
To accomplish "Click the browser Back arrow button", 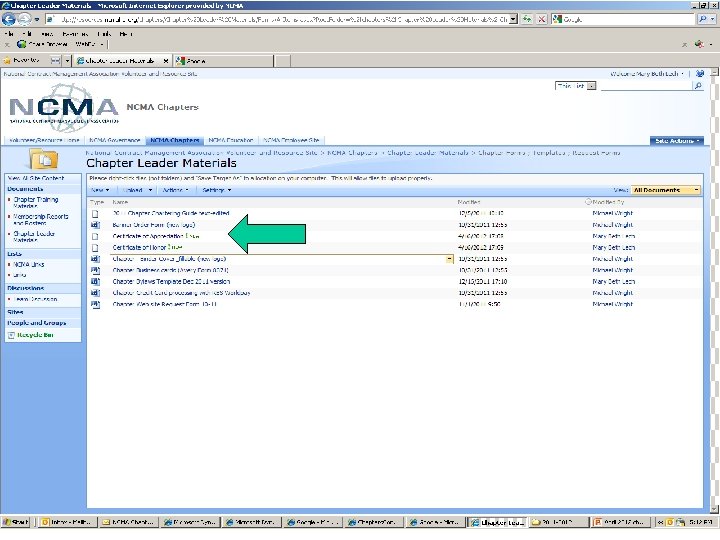I will (9, 19).
